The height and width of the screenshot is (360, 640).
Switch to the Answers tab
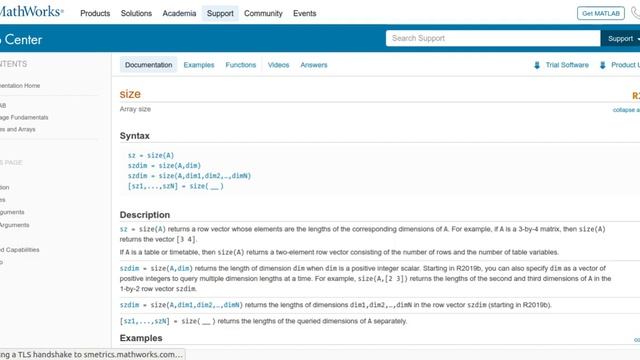tap(314, 65)
